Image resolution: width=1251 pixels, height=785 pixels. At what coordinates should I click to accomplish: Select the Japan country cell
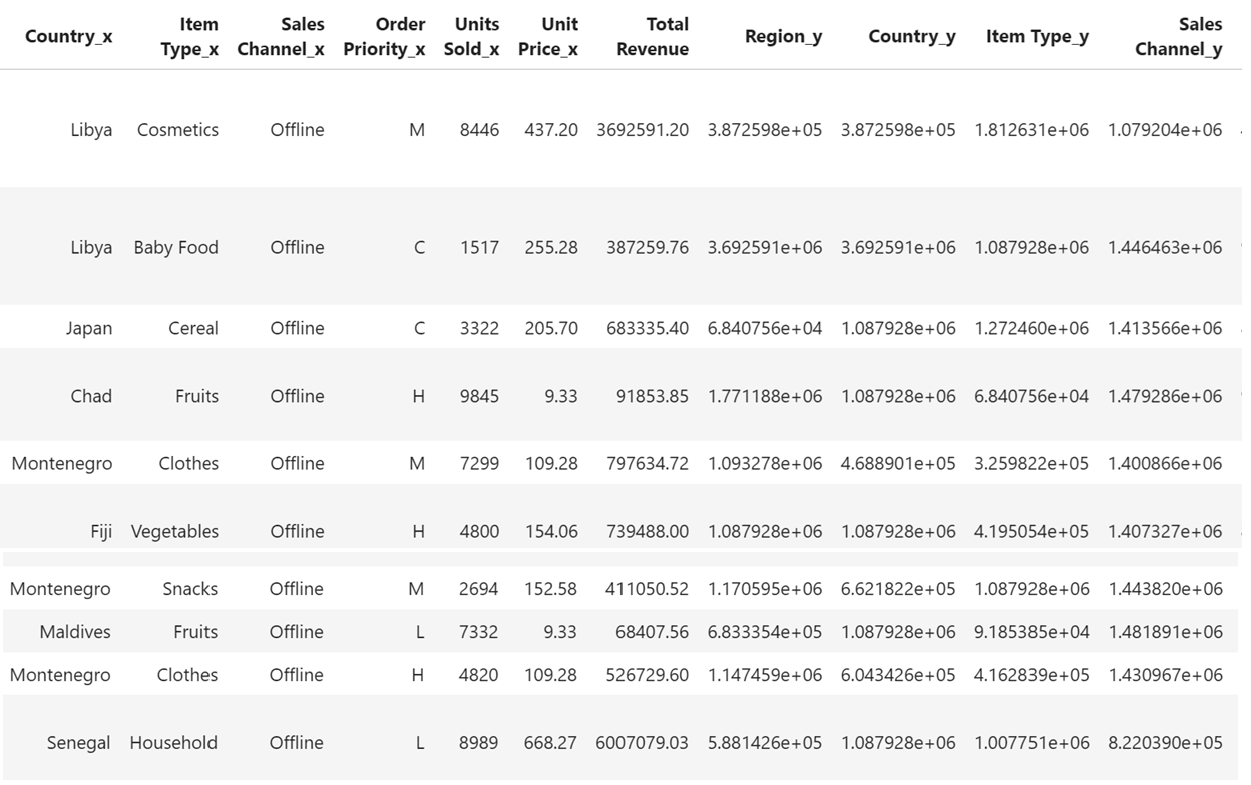coord(89,328)
